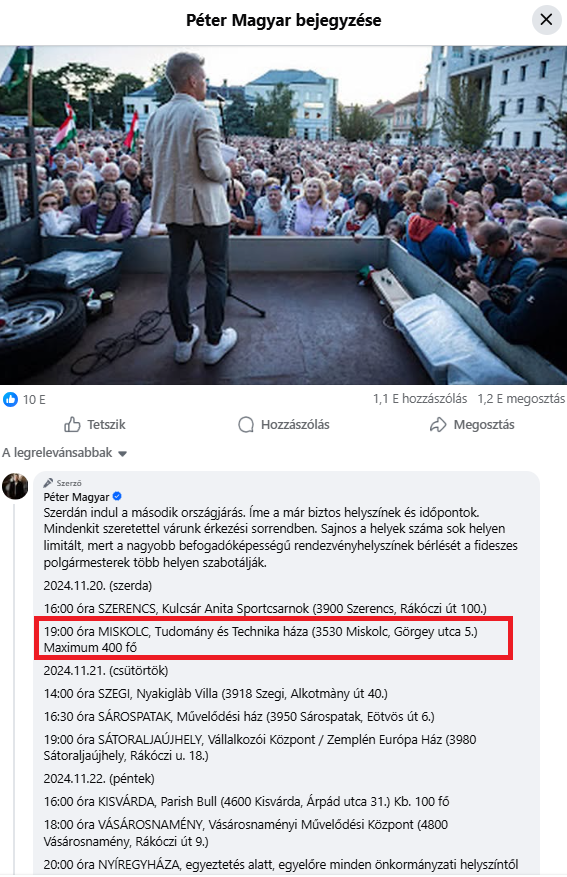Click the highlighted MISKOLC event line
This screenshot has width=567, height=877.
[273, 639]
